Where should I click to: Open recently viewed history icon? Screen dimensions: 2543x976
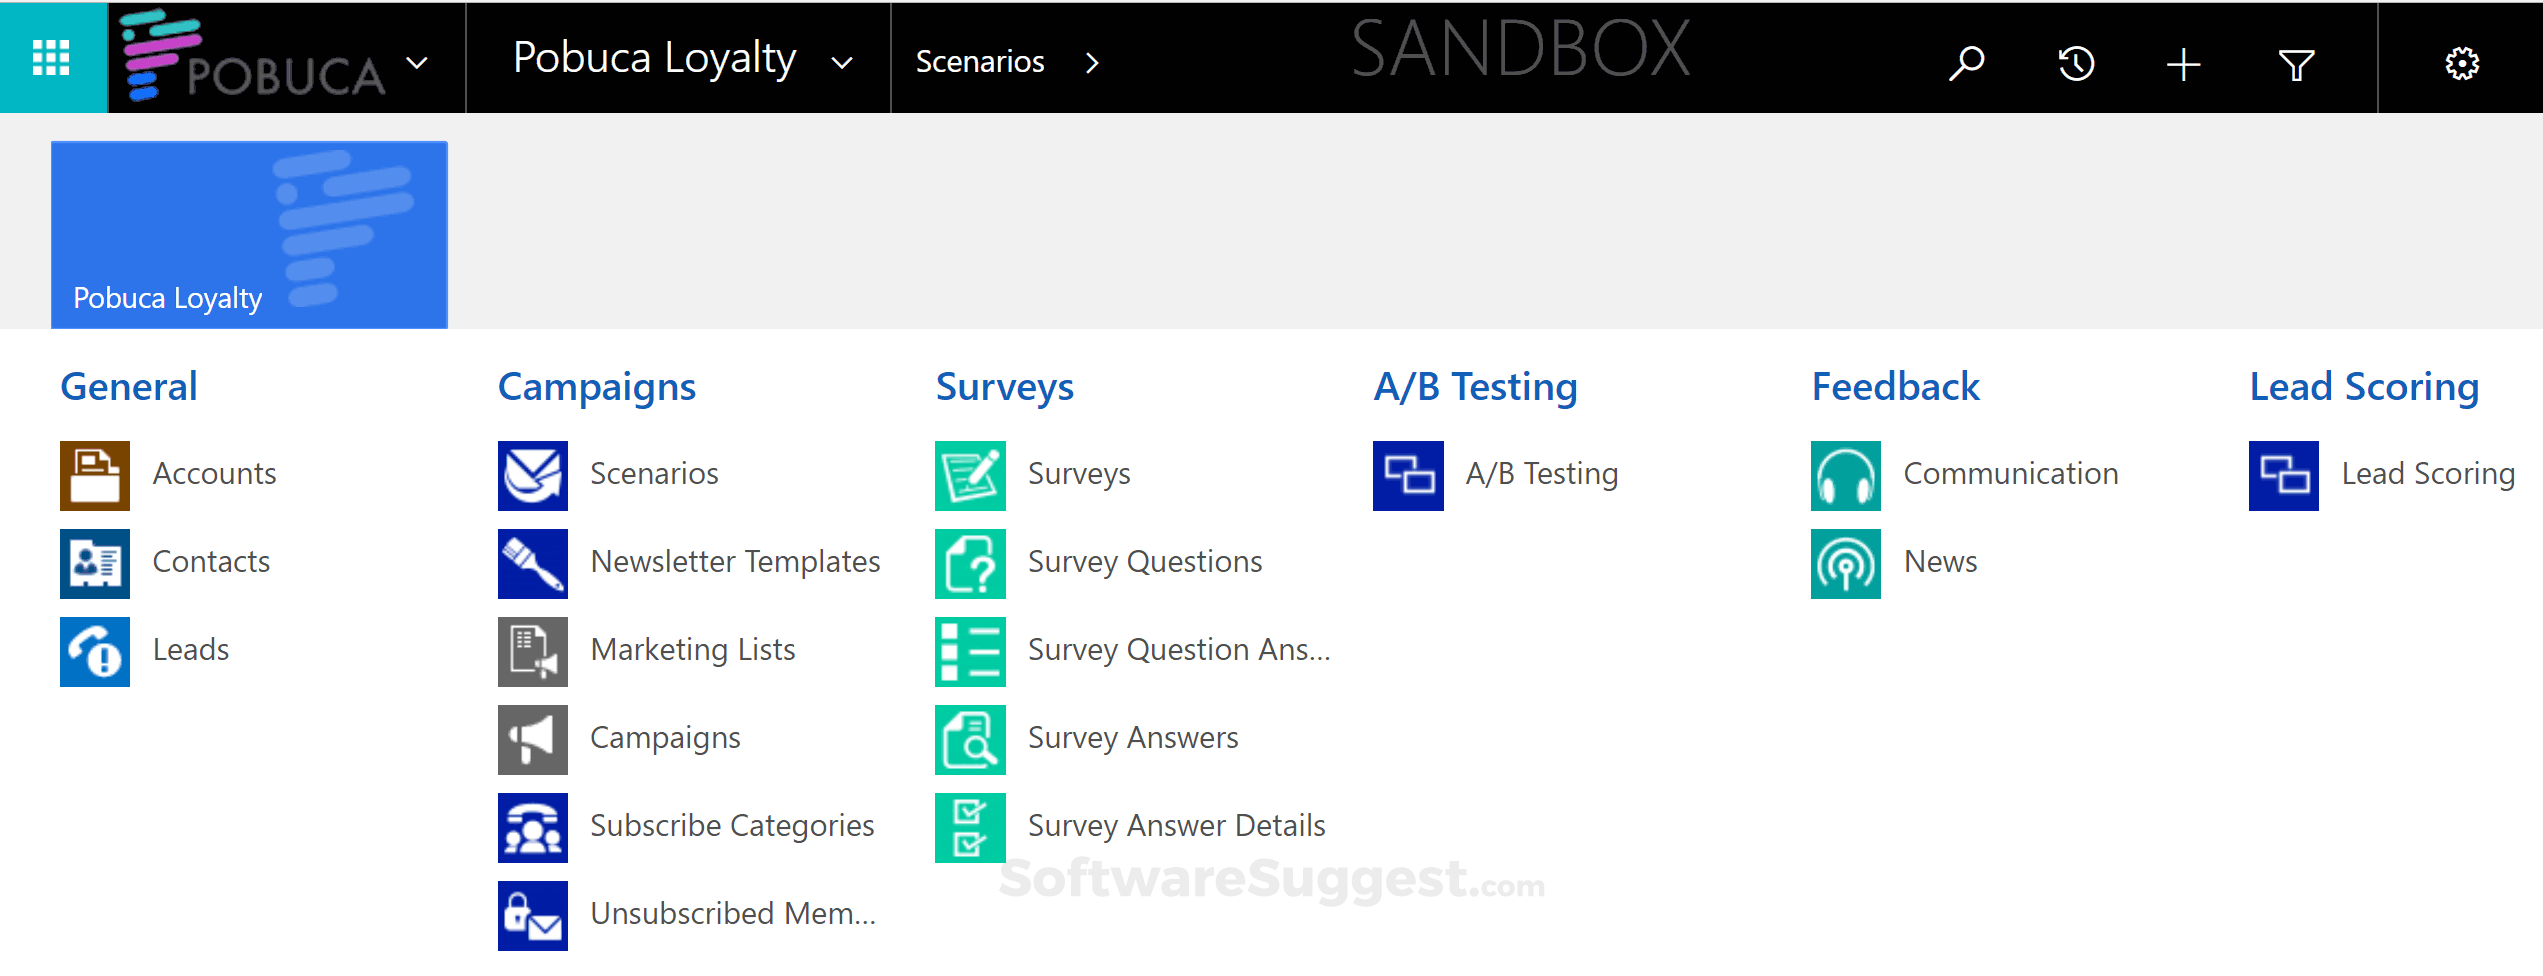pyautogui.click(x=2076, y=64)
